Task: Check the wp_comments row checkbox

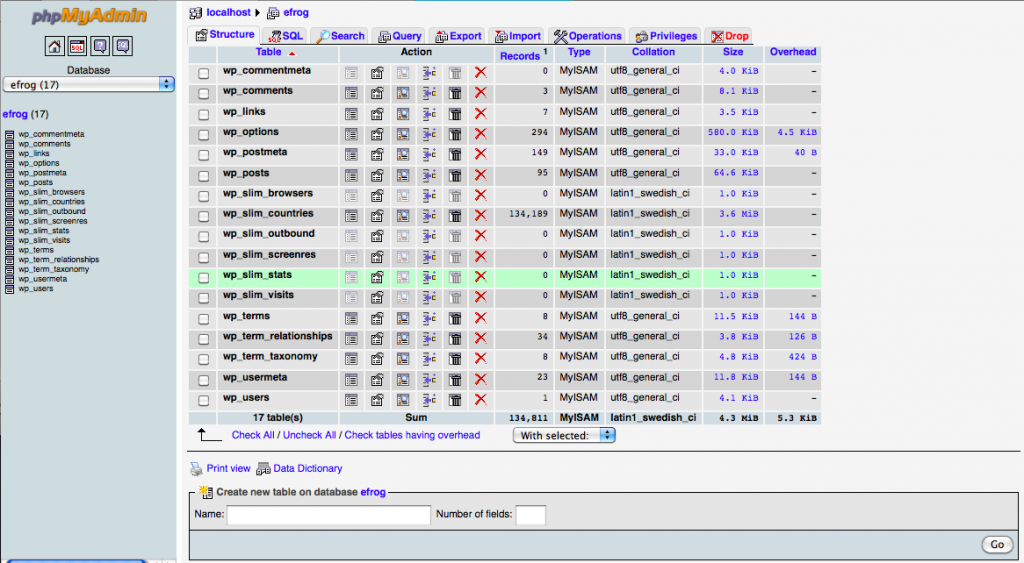Action: click(204, 93)
